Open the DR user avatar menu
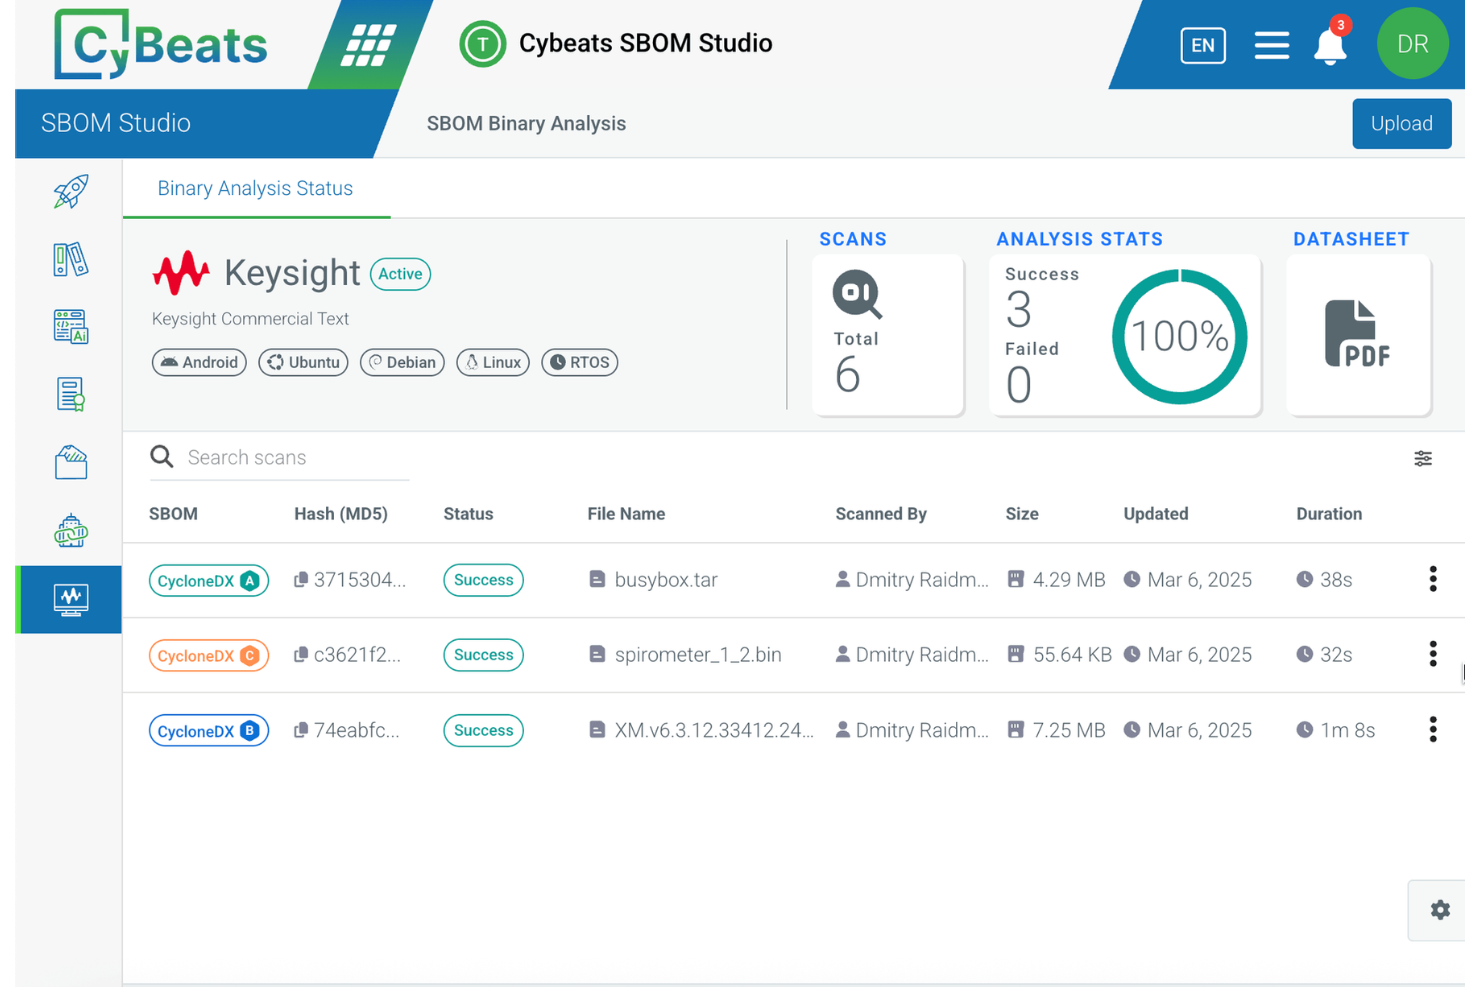The image size is (1480, 987). 1412,44
